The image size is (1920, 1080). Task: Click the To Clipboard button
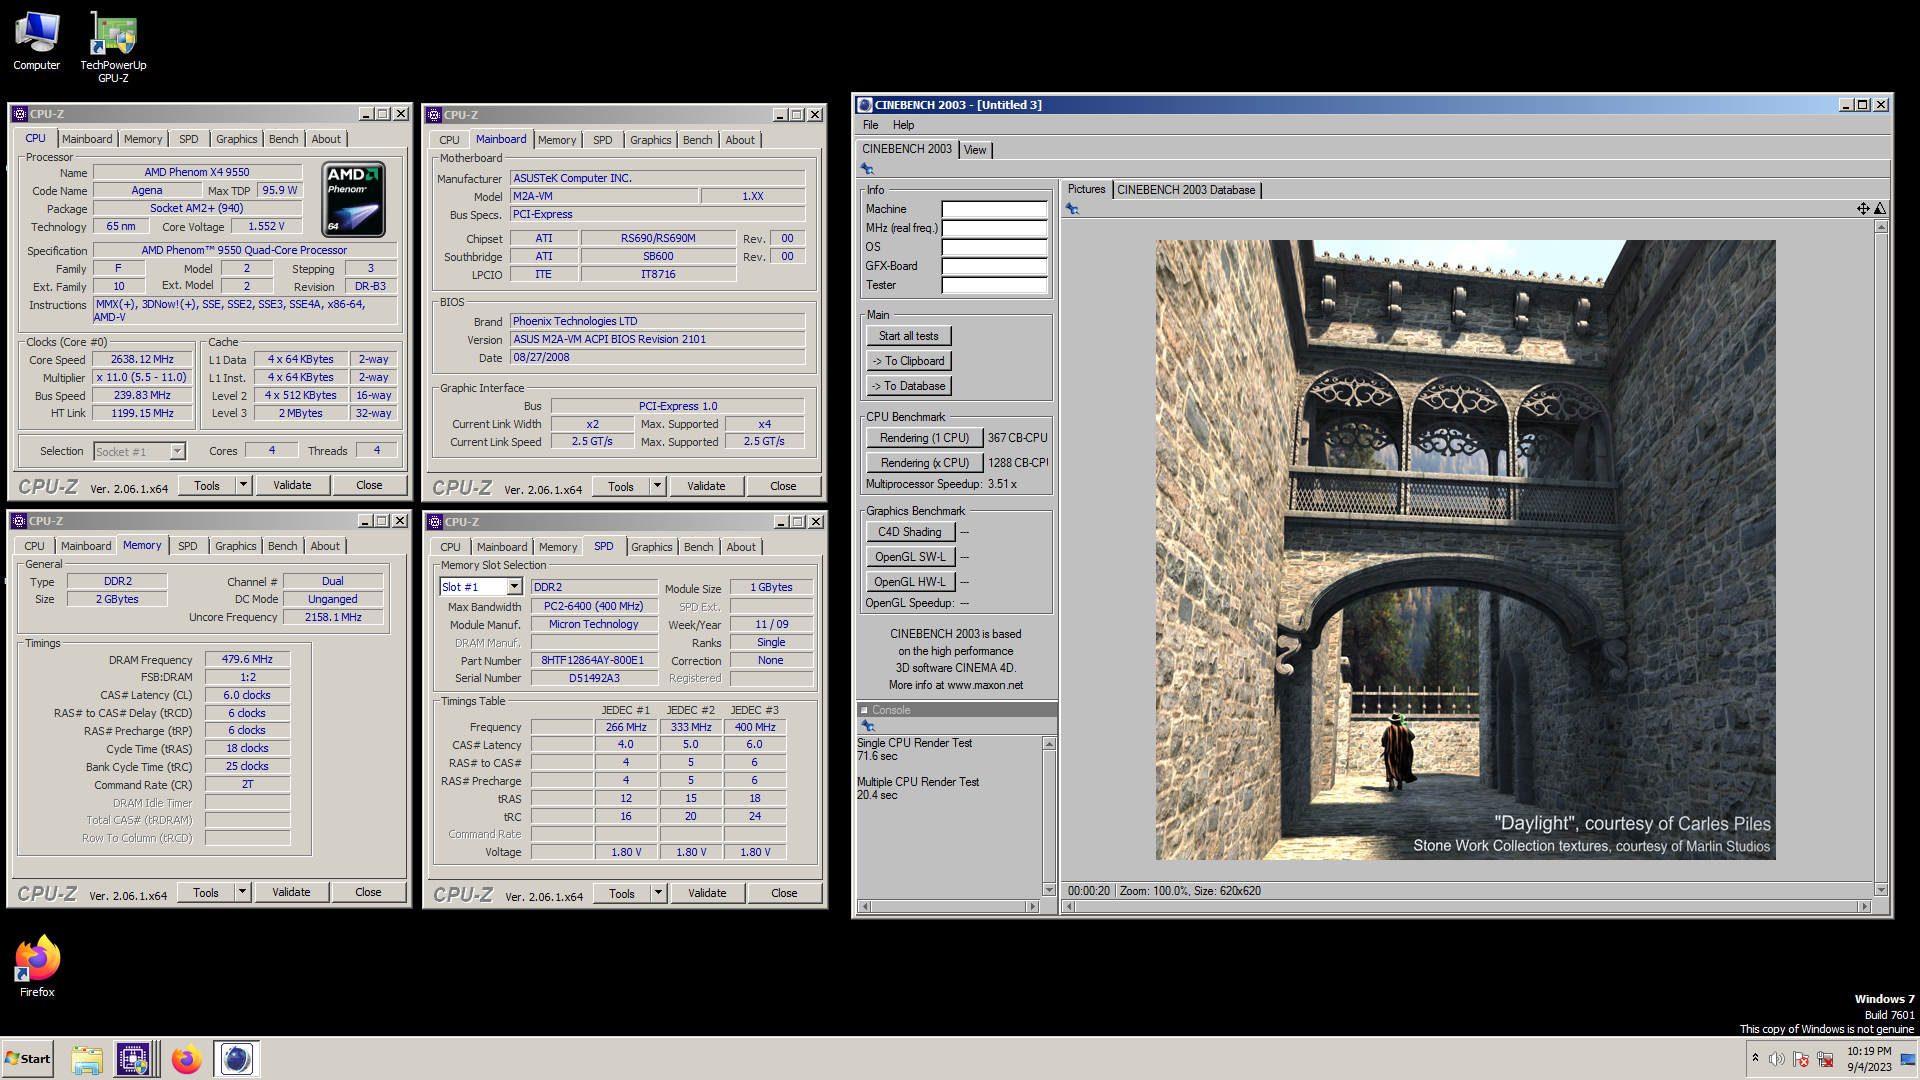(x=908, y=361)
